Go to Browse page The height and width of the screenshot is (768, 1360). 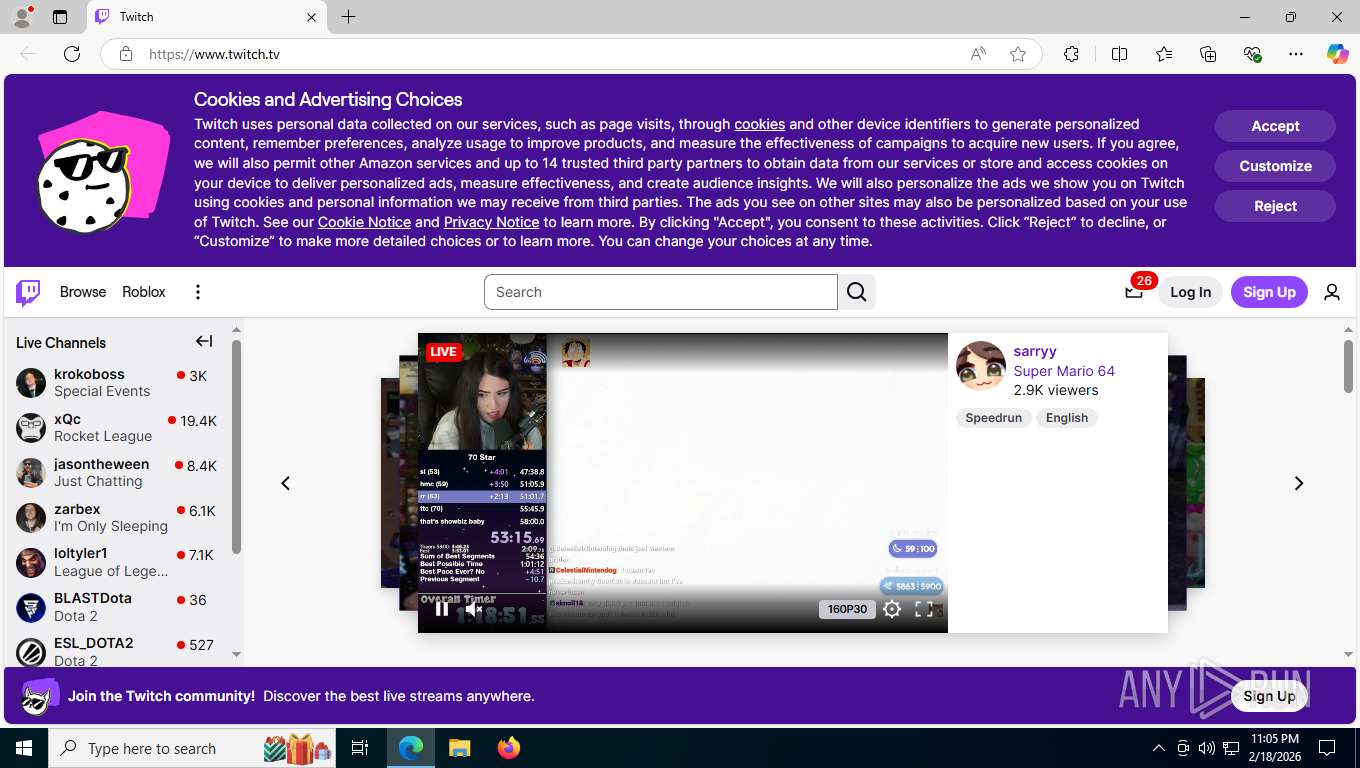coord(83,292)
